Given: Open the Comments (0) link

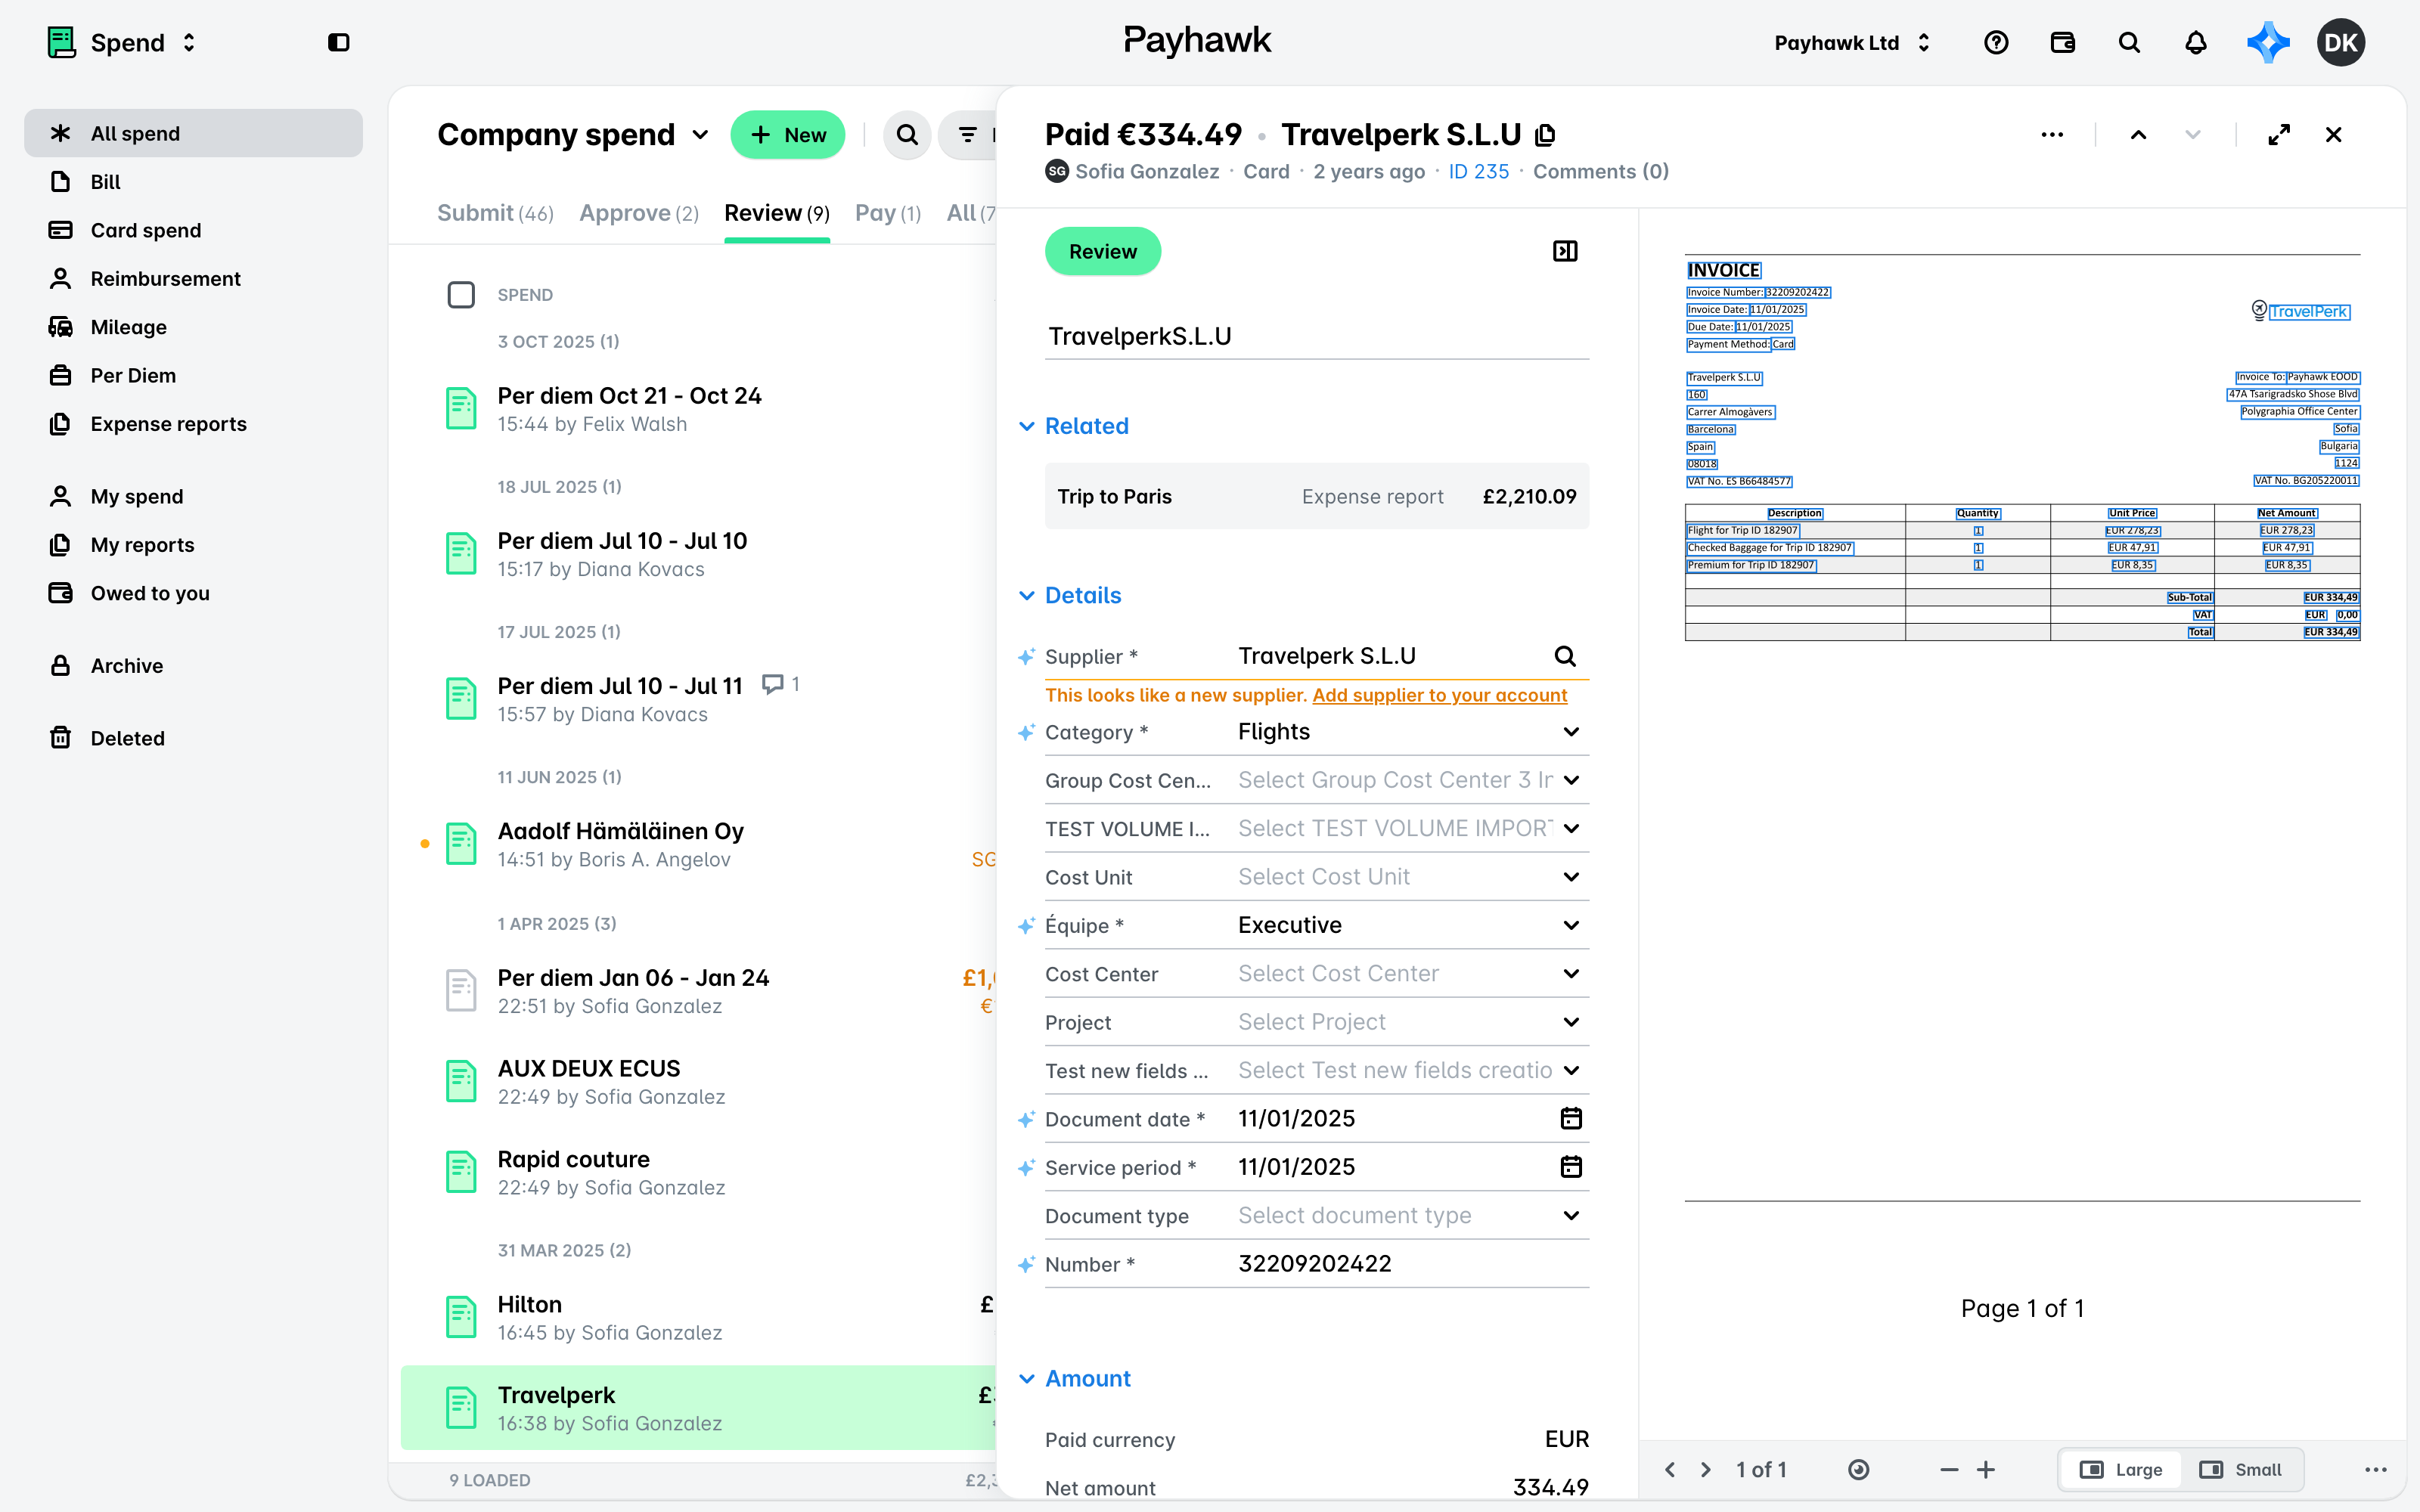Looking at the screenshot, I should click(x=1600, y=172).
